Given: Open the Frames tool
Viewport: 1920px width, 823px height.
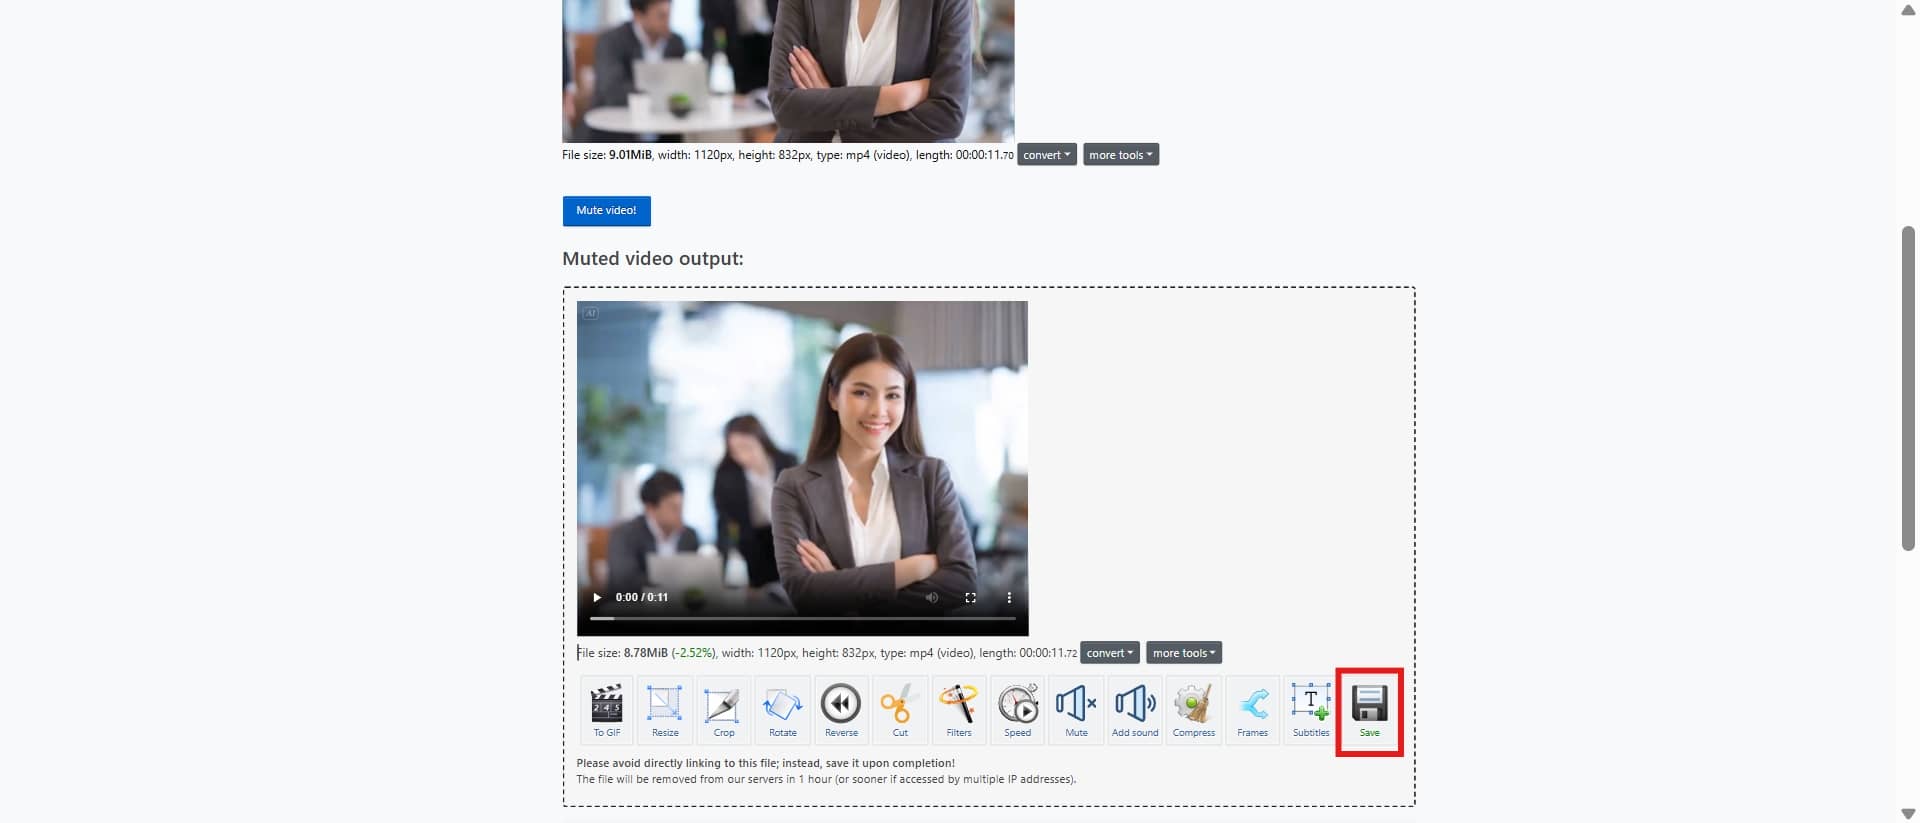Looking at the screenshot, I should click(1252, 710).
